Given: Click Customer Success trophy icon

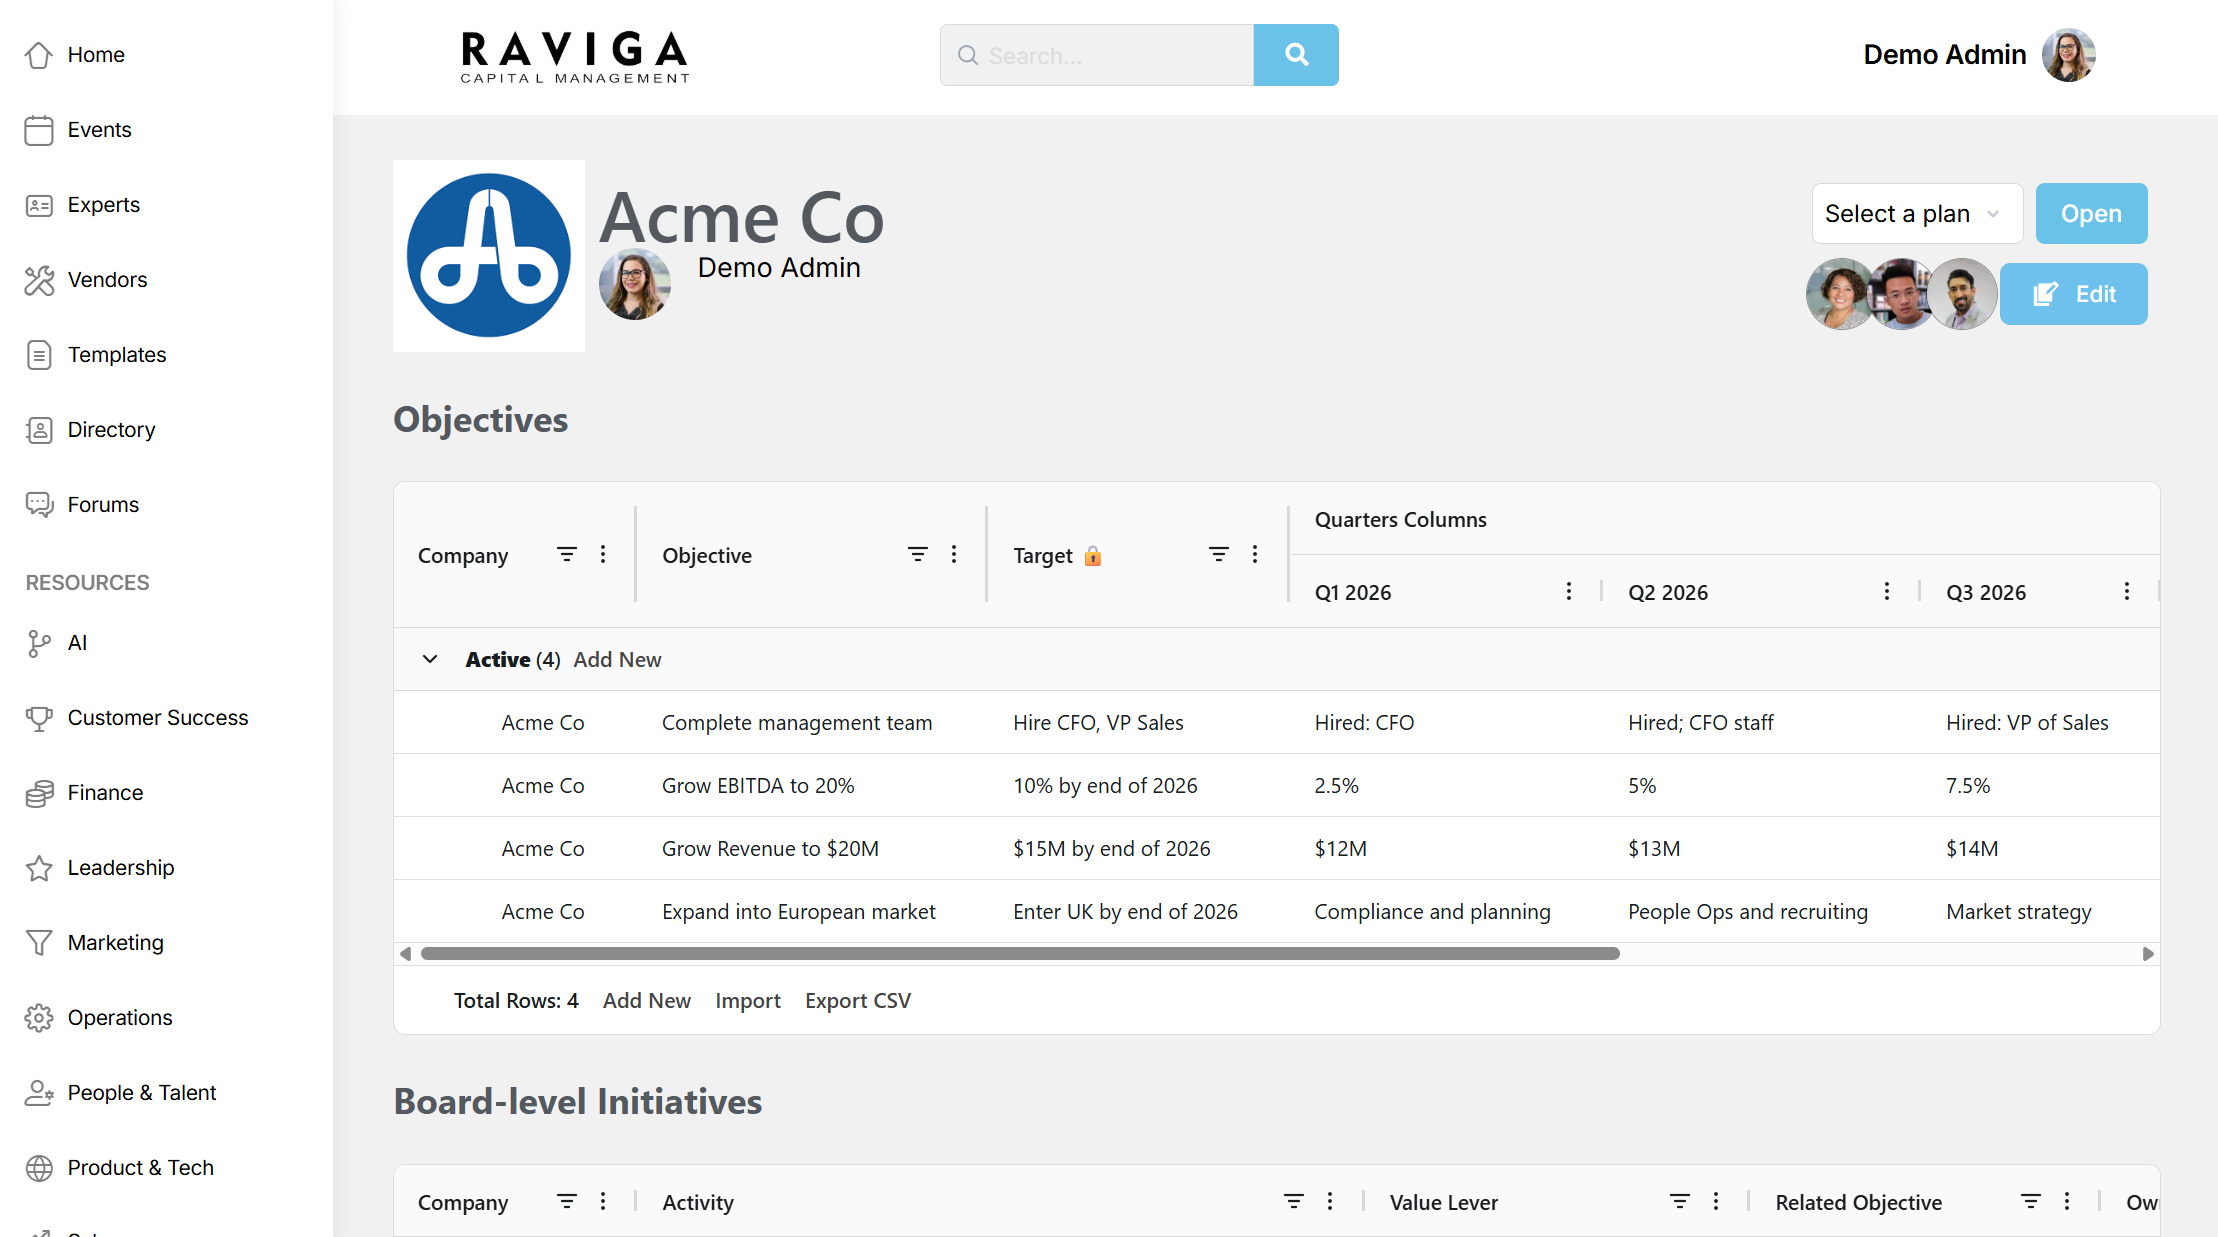Looking at the screenshot, I should coord(39,718).
